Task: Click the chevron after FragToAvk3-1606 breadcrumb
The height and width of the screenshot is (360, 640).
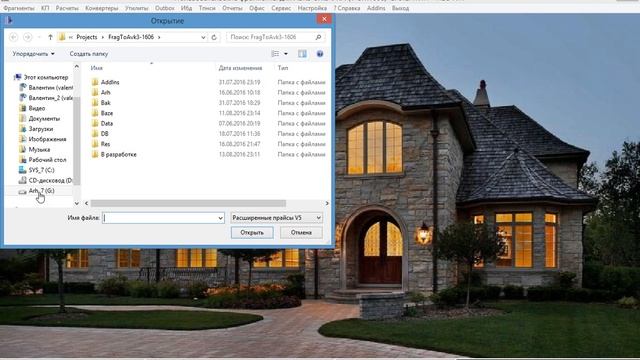Action: [159, 37]
